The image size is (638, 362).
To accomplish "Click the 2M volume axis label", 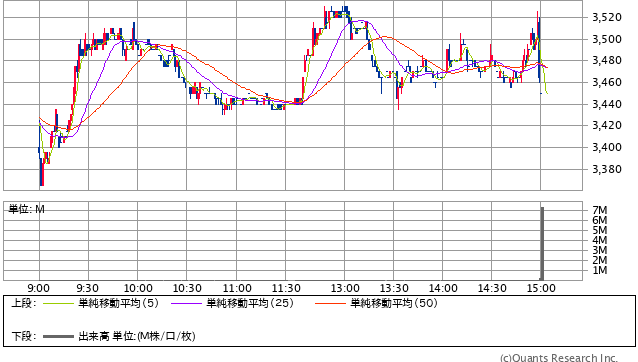I will 600,260.
